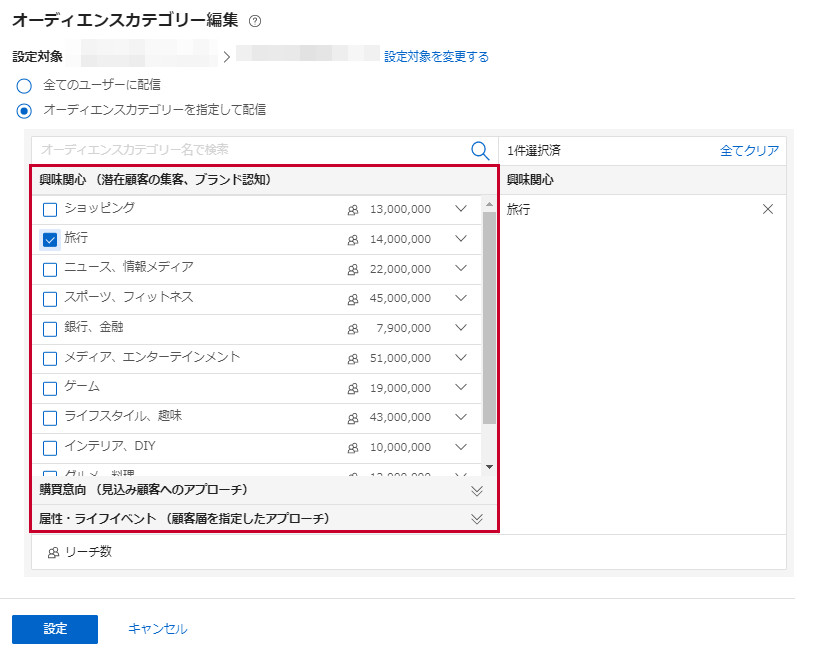Click the audience icon in the ゲーム row
The height and width of the screenshot is (653, 817).
(352, 388)
